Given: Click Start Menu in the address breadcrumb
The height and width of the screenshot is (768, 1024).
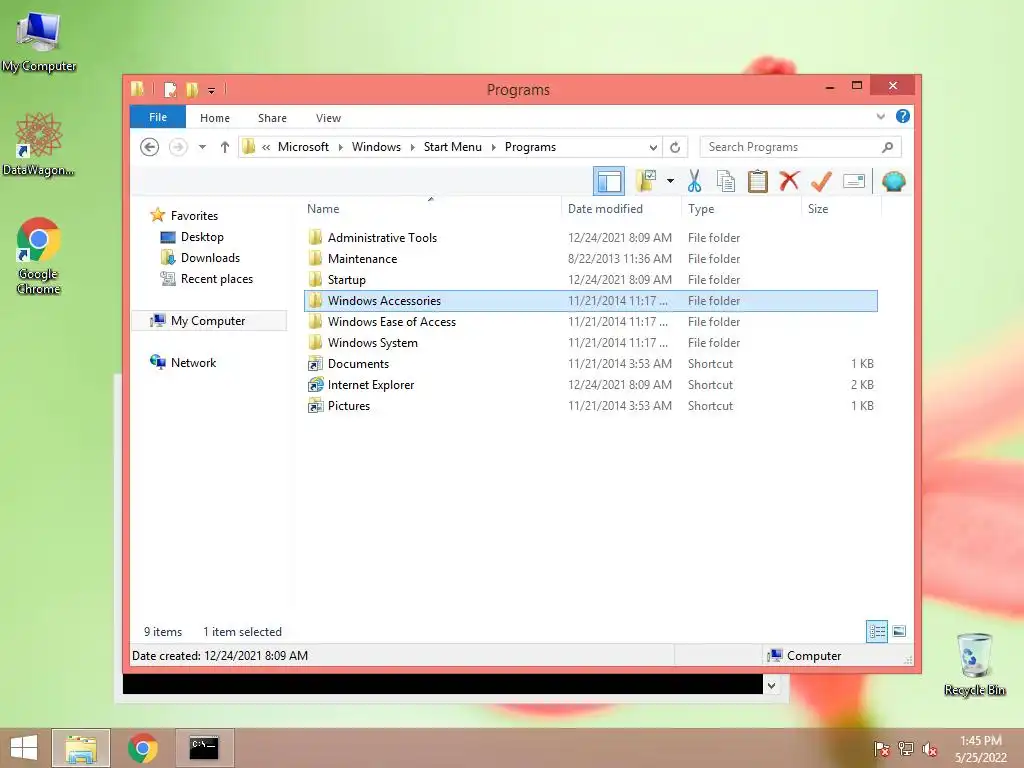Looking at the screenshot, I should coord(453,147).
